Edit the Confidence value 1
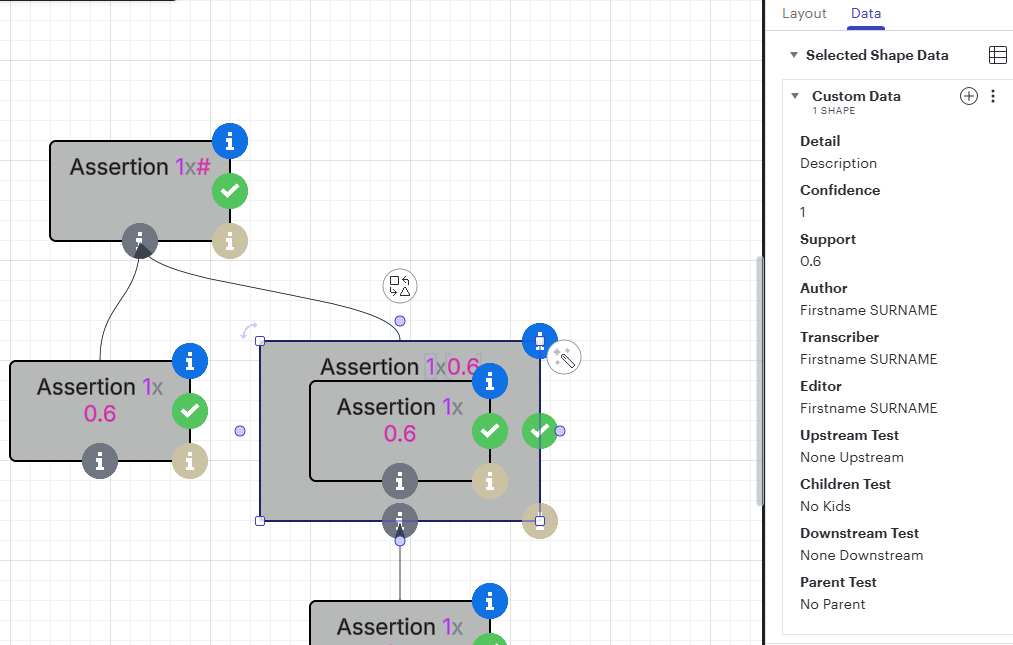 click(803, 213)
